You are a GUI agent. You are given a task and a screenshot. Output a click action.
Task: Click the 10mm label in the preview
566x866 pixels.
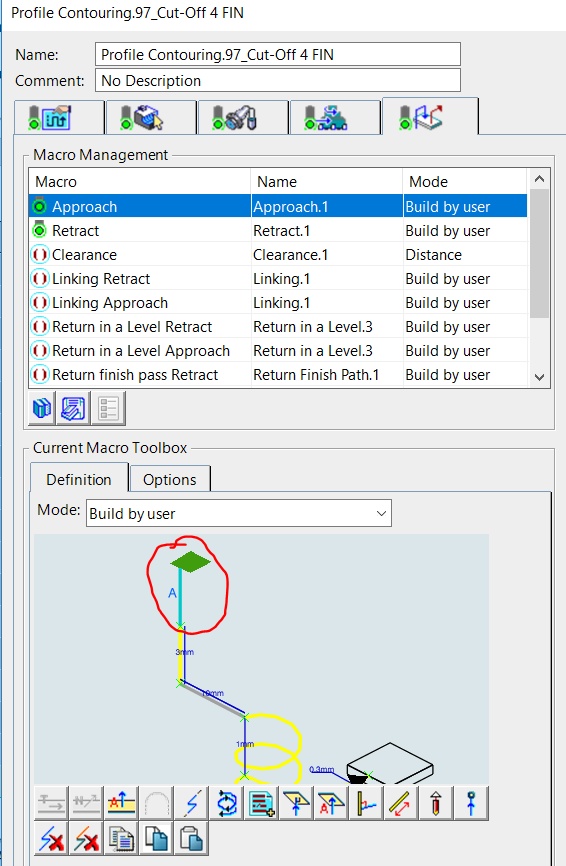(x=213, y=693)
